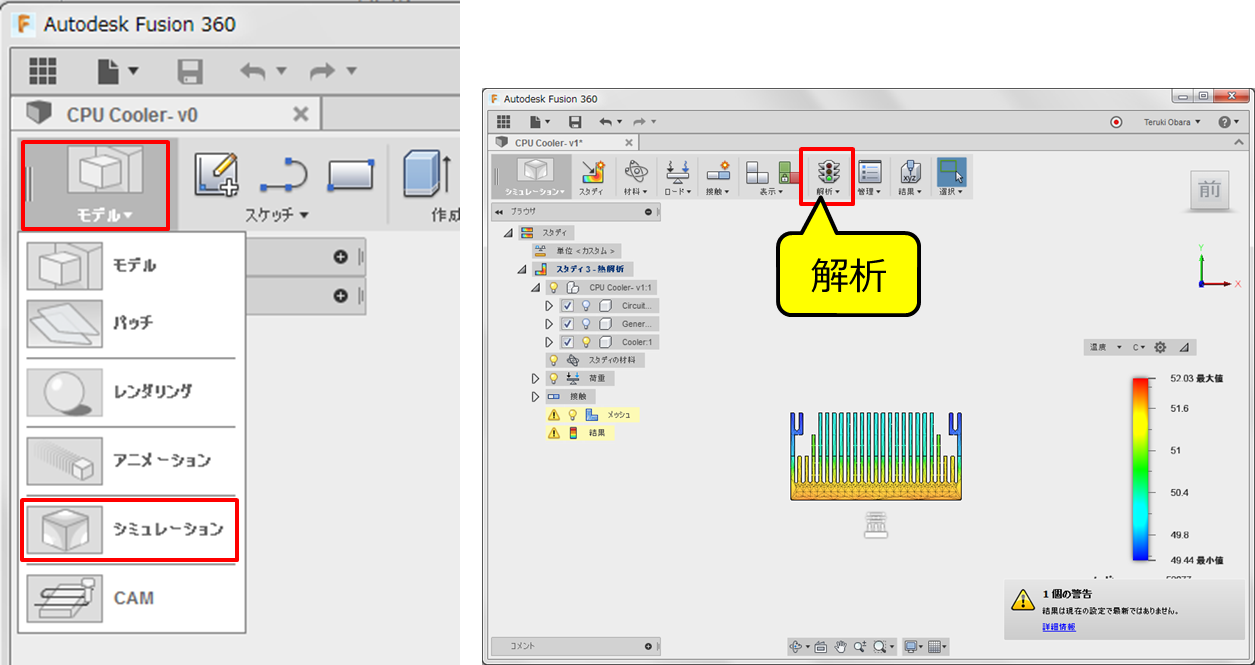This screenshot has height=665, width=1255.
Task: Open the 管理 manage tool
Action: coord(869,177)
